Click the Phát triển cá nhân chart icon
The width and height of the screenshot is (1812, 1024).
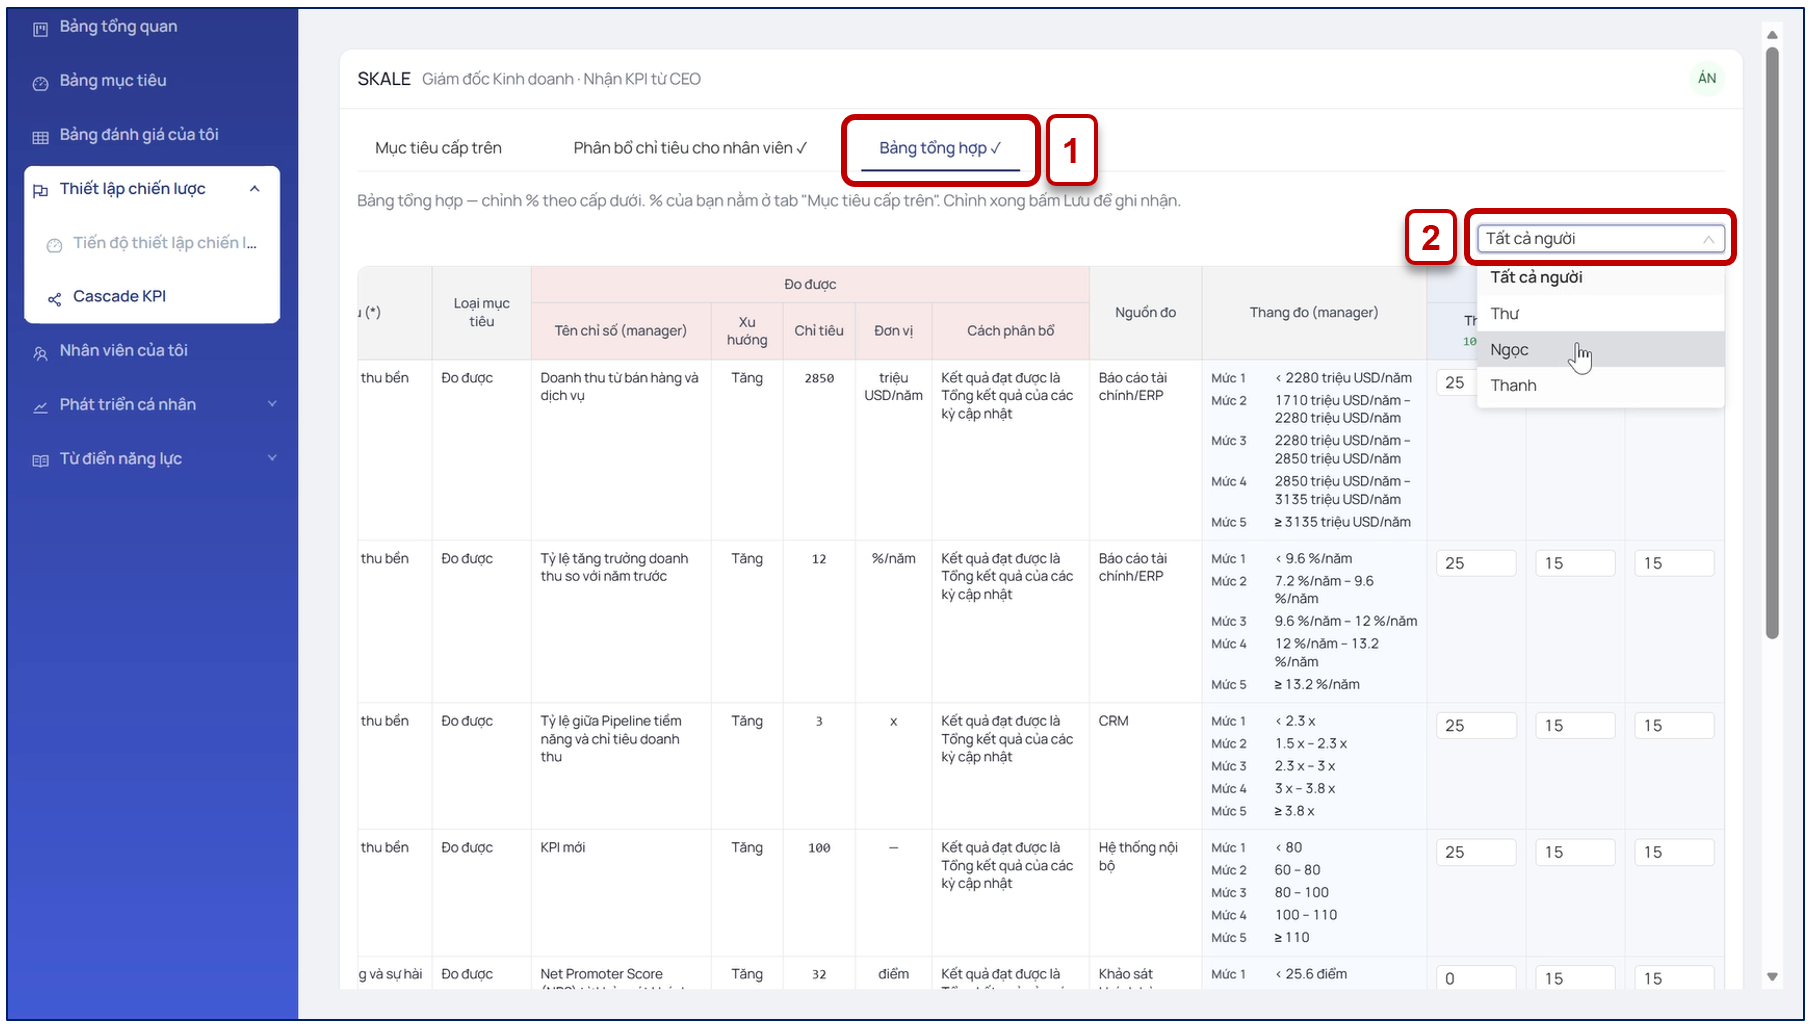[x=40, y=407]
